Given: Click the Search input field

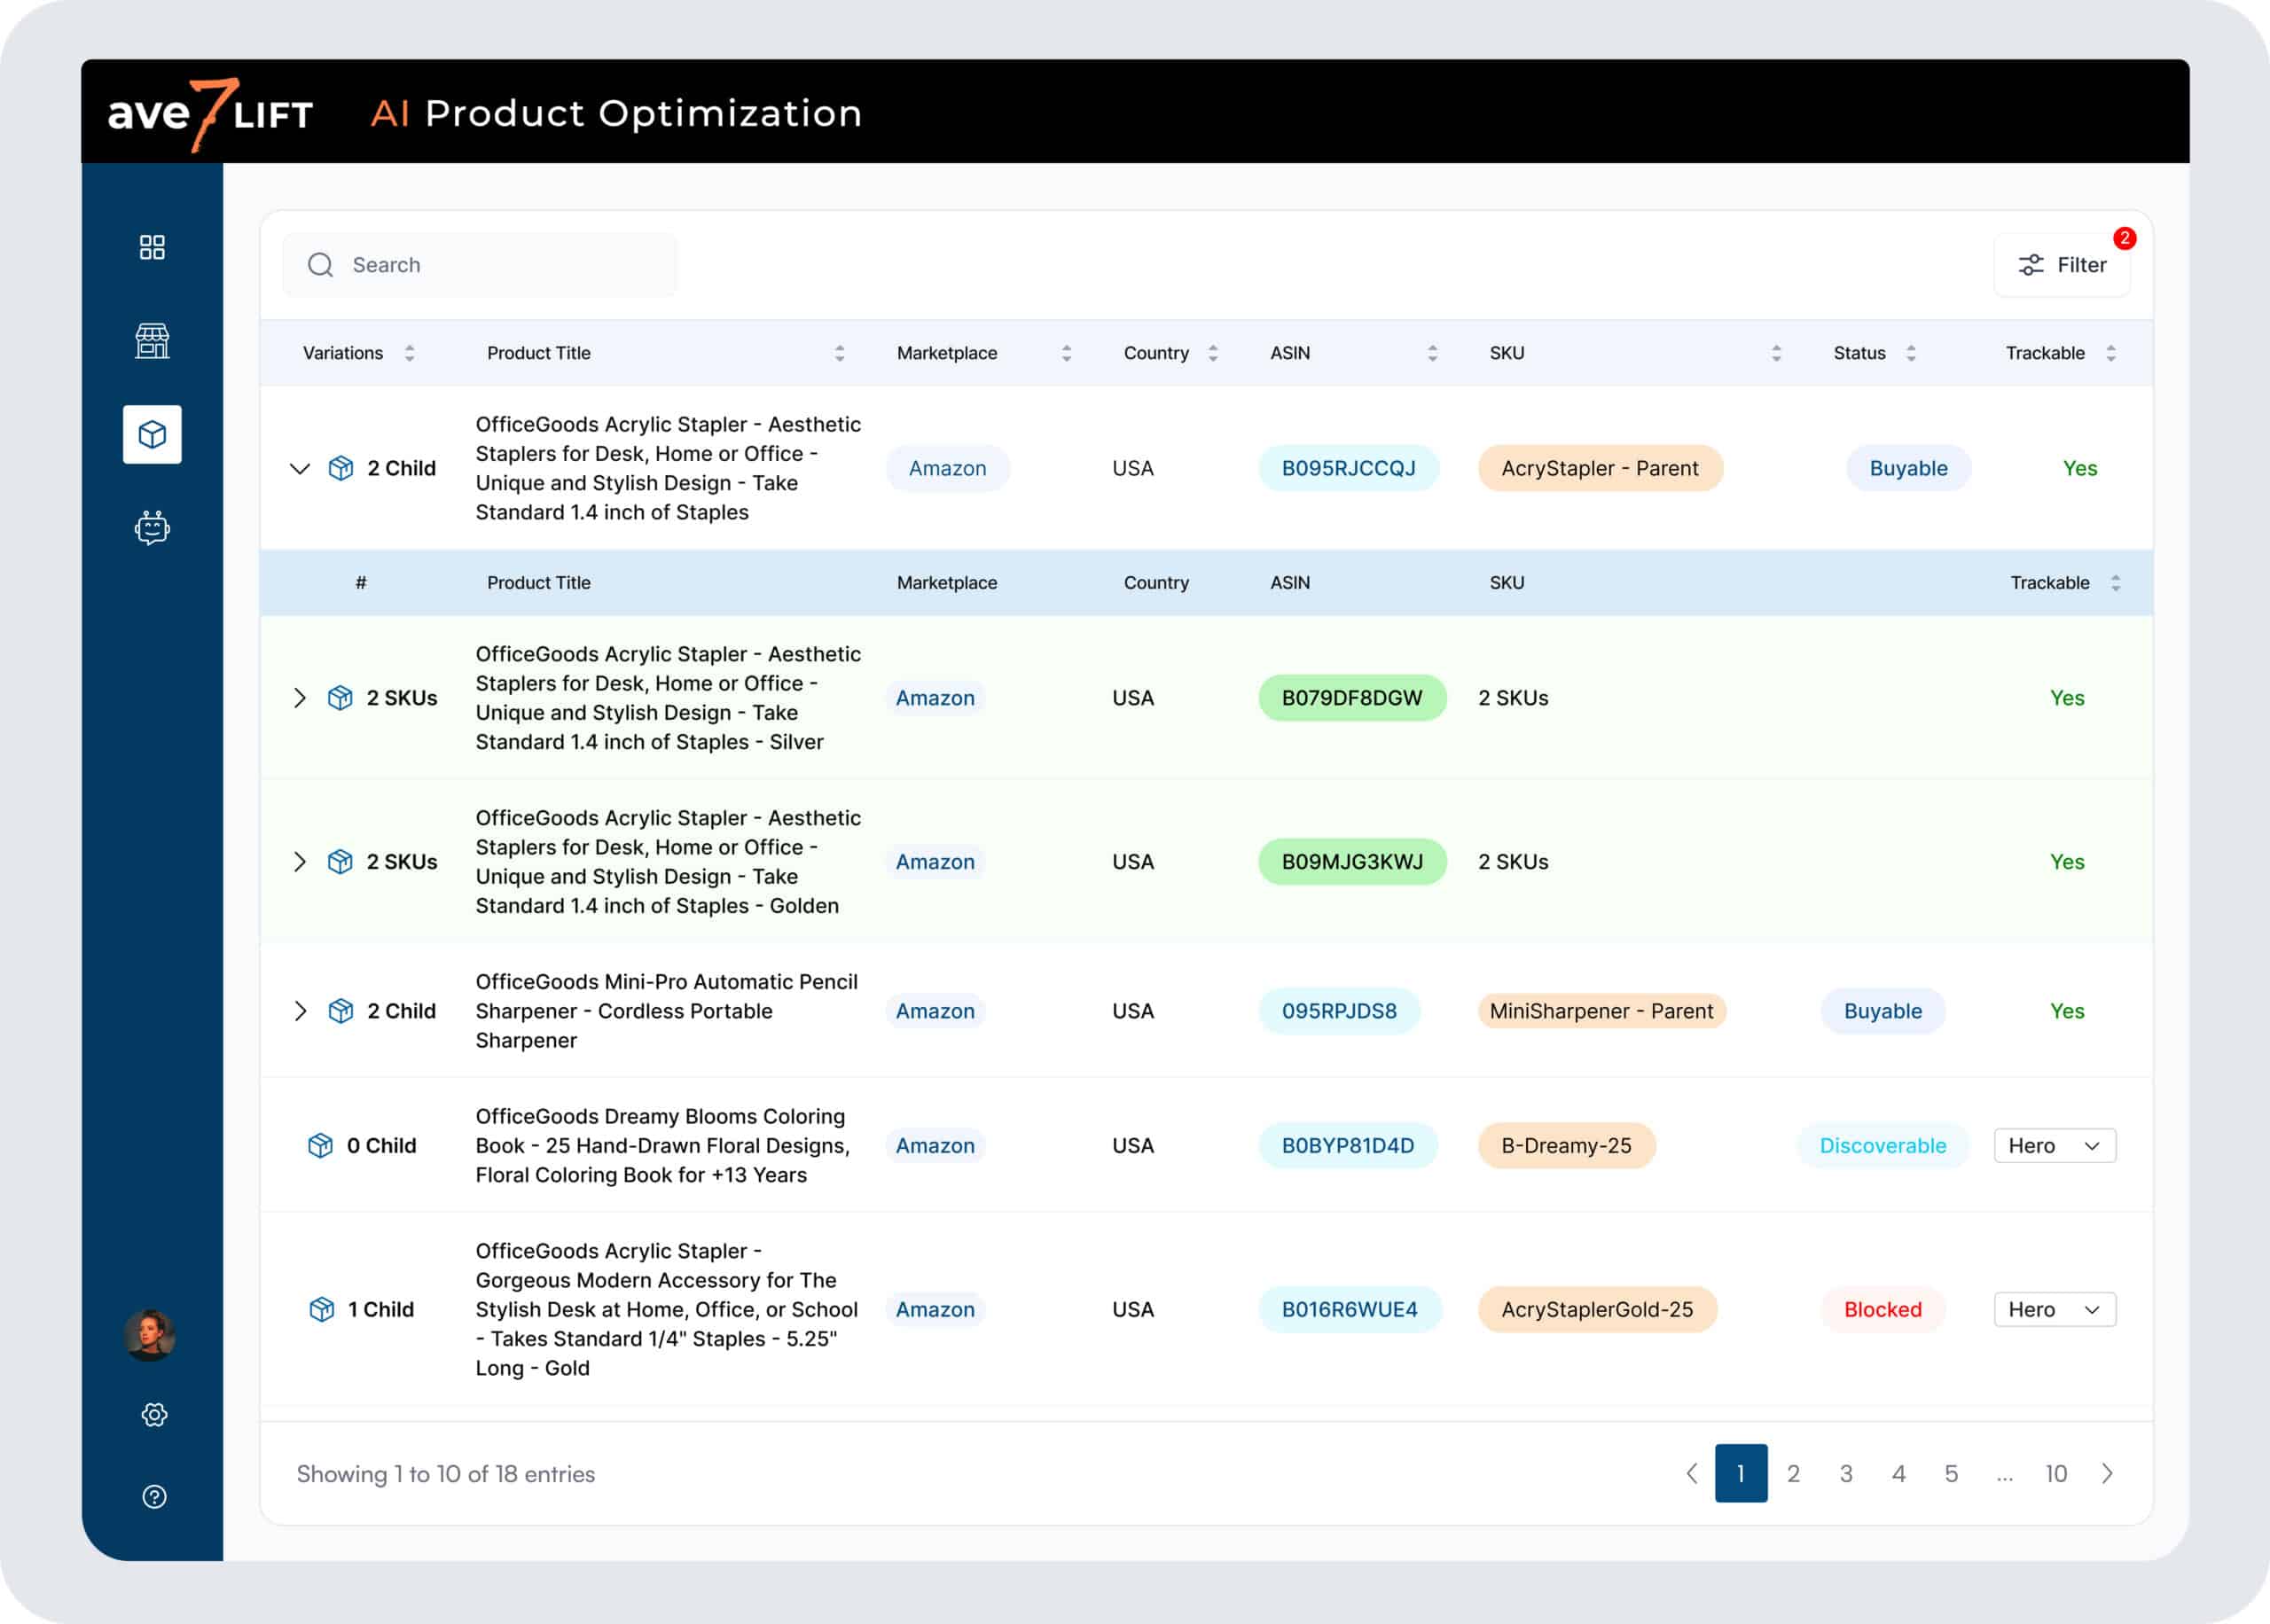Looking at the screenshot, I should point(480,265).
